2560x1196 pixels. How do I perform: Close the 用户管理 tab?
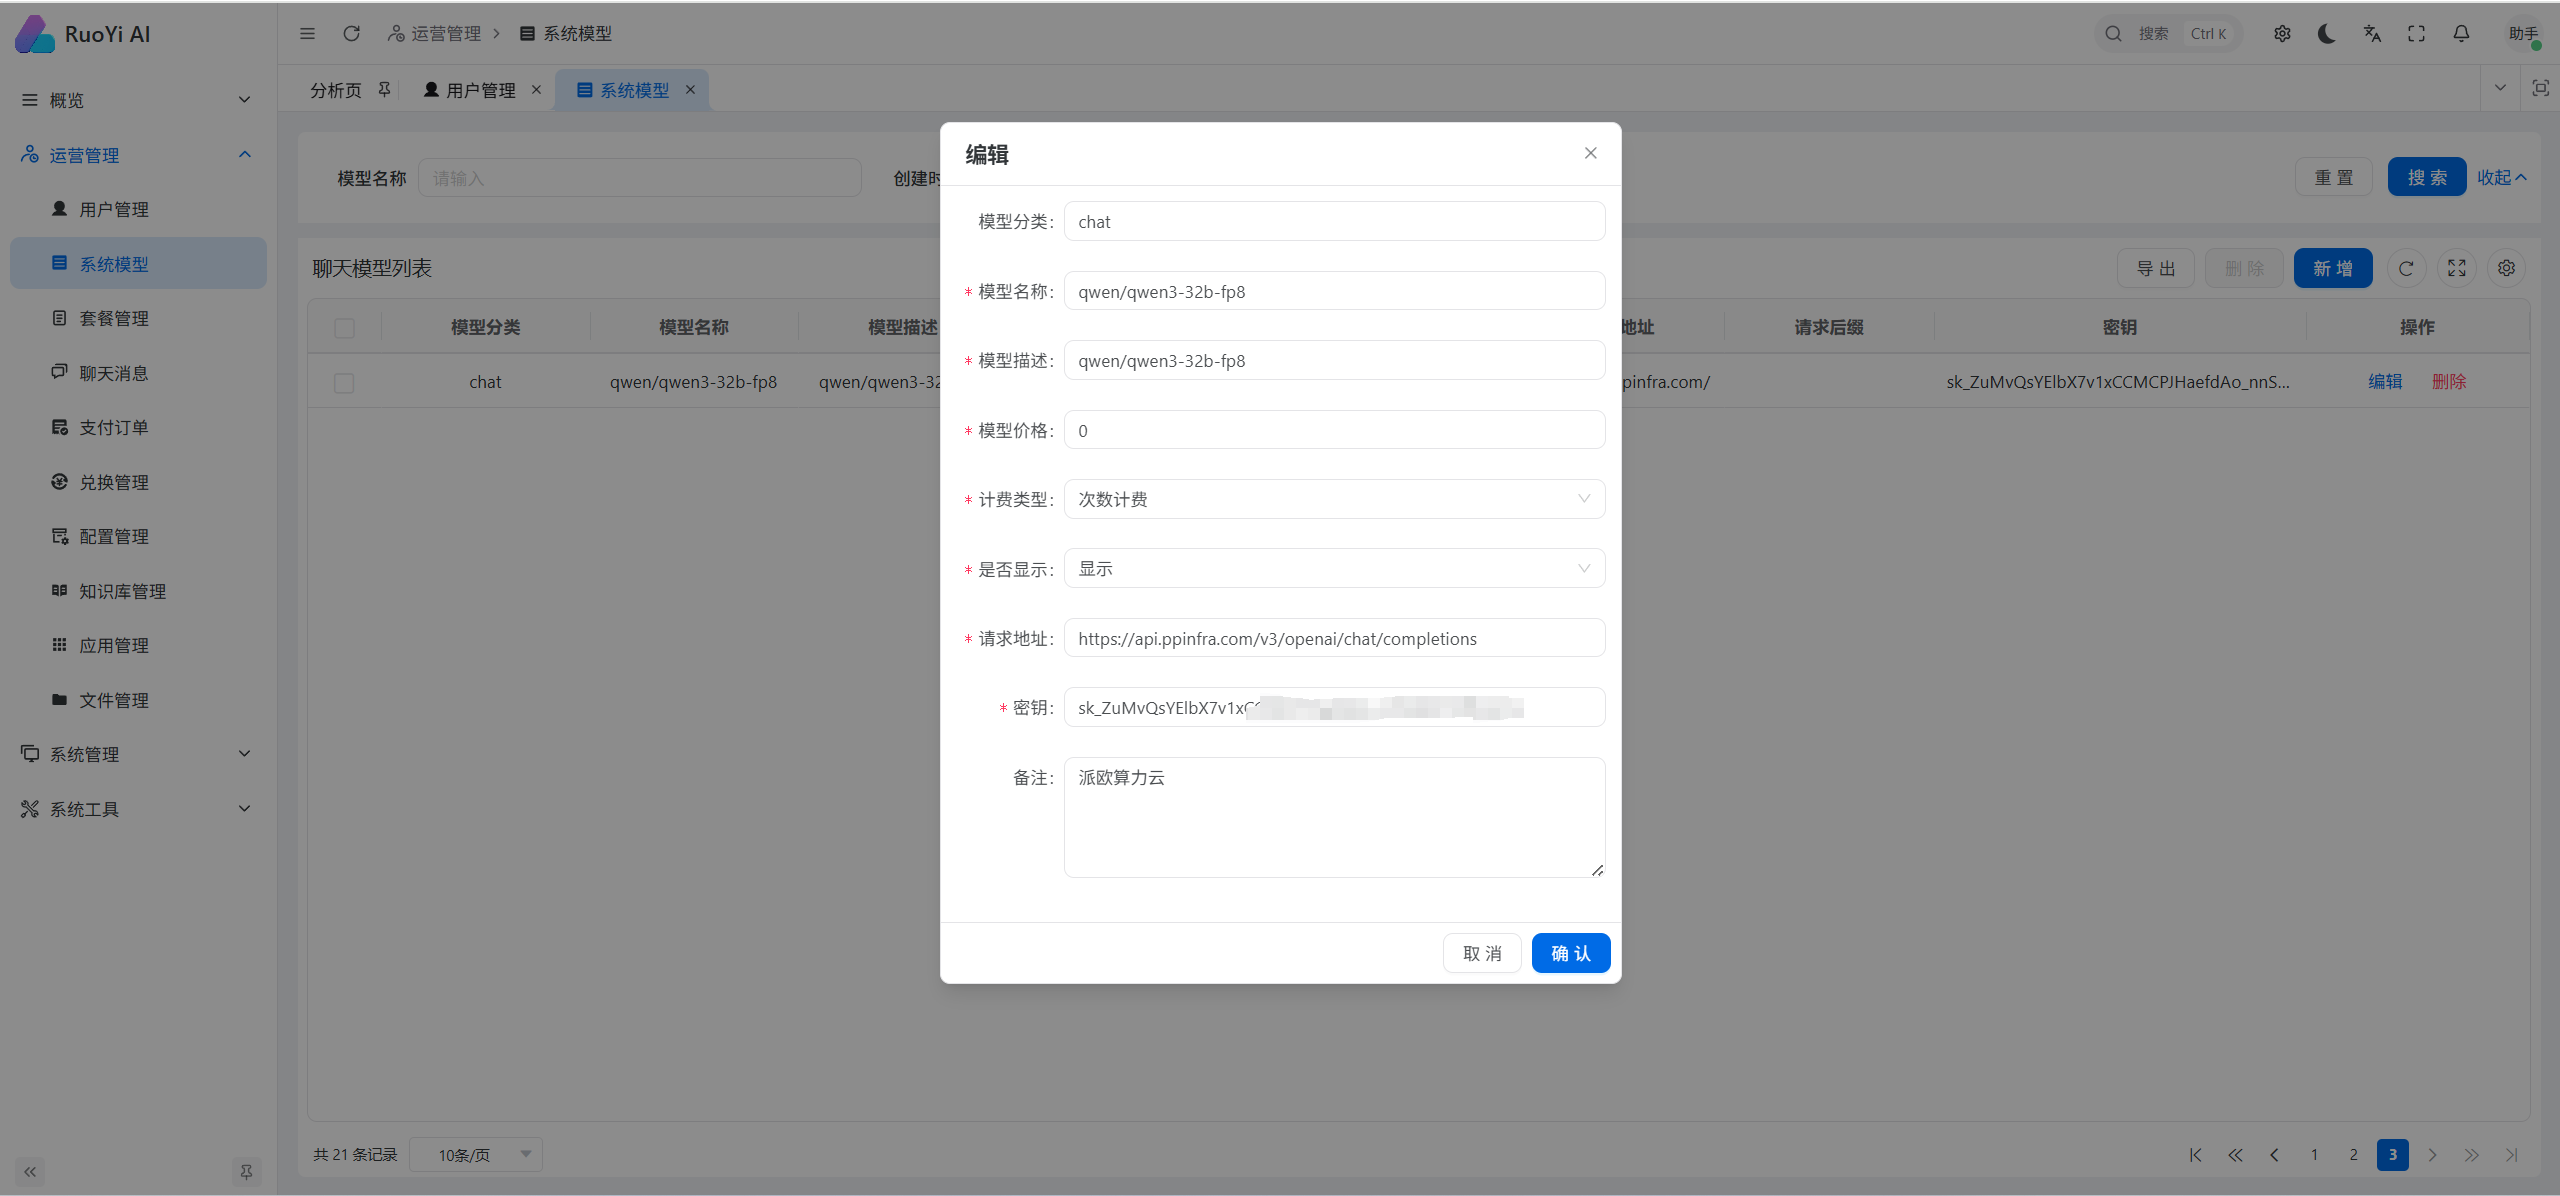click(536, 90)
